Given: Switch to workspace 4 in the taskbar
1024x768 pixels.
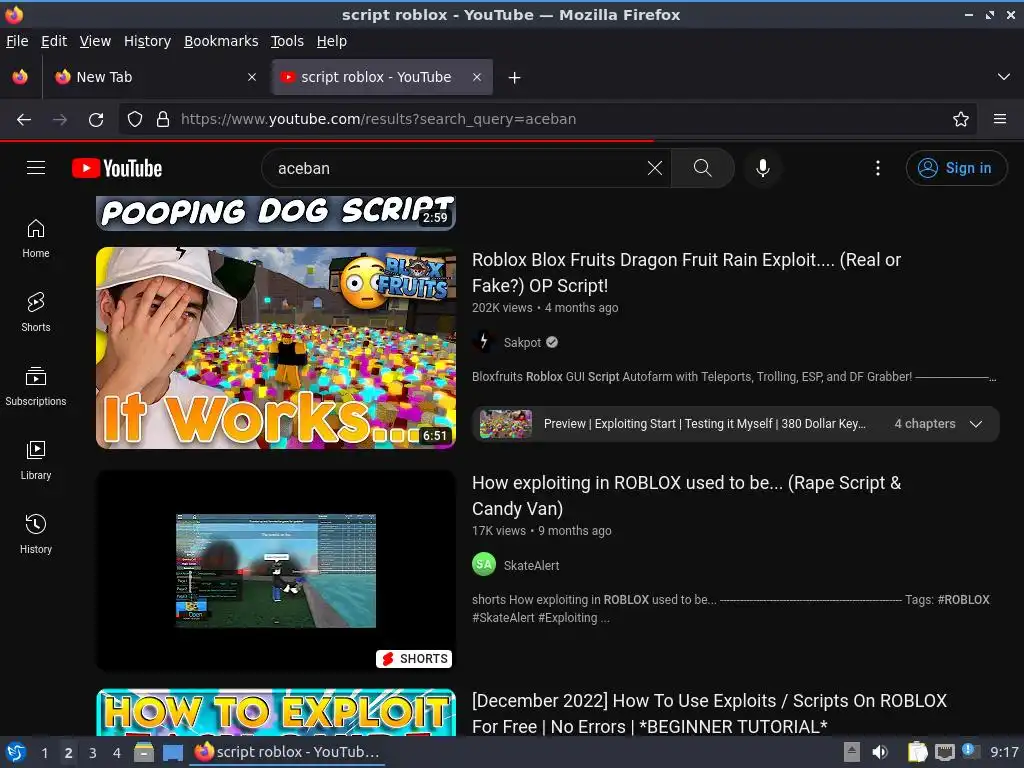Looking at the screenshot, I should click(117, 753).
